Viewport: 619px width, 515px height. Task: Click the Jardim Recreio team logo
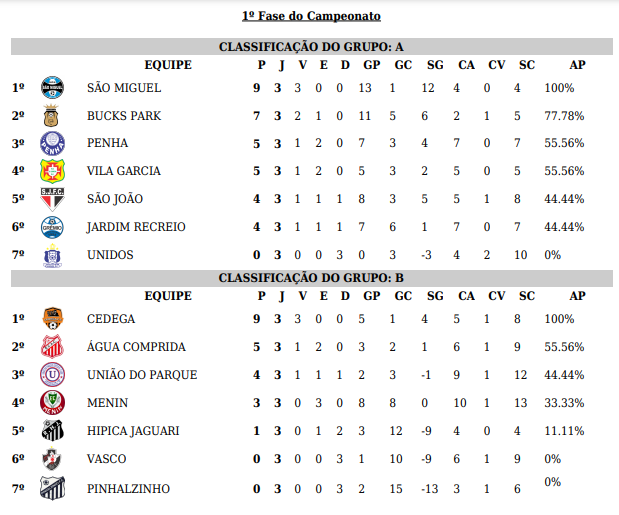[52, 227]
